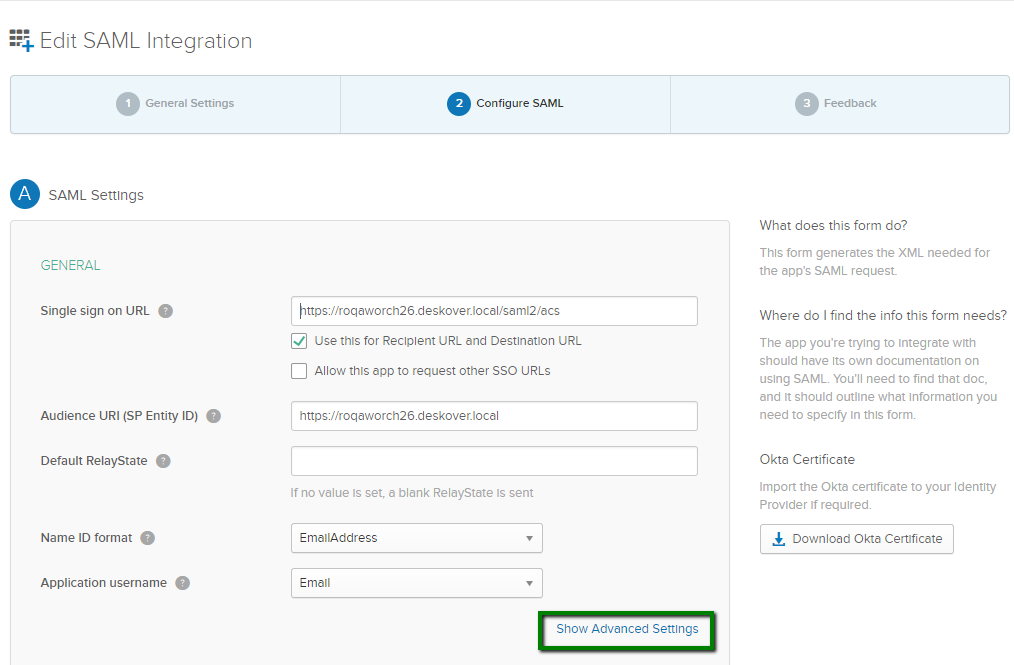Open help for Audience URI field
Viewport: 1014px width, 665px height.
(213, 415)
